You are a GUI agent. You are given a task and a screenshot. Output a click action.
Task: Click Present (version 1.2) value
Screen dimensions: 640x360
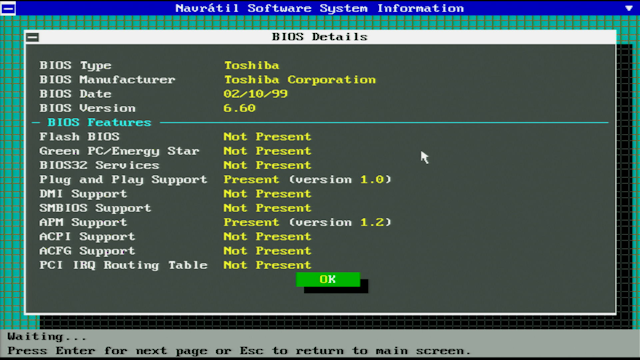[307, 222]
